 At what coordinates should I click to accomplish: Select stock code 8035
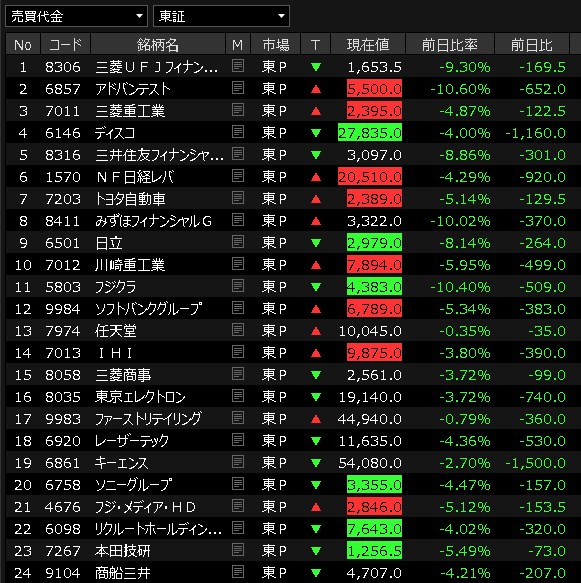point(62,397)
